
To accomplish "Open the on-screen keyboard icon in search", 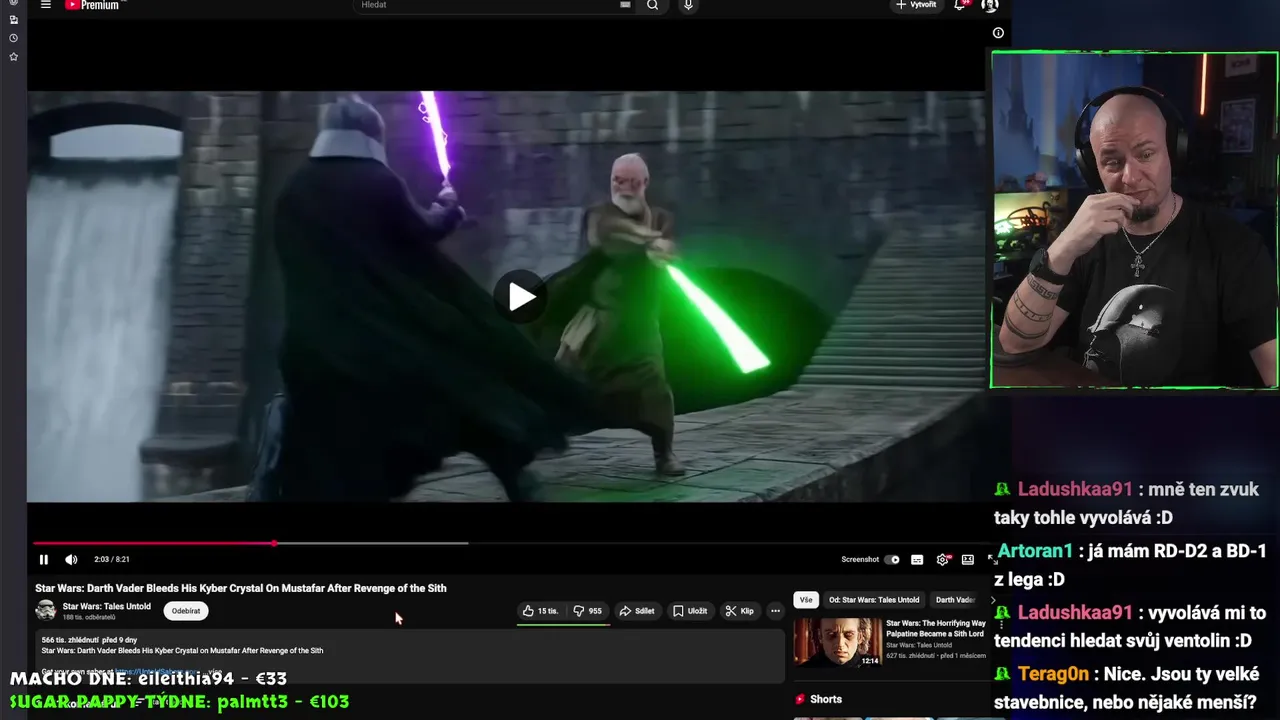I will 625,5.
